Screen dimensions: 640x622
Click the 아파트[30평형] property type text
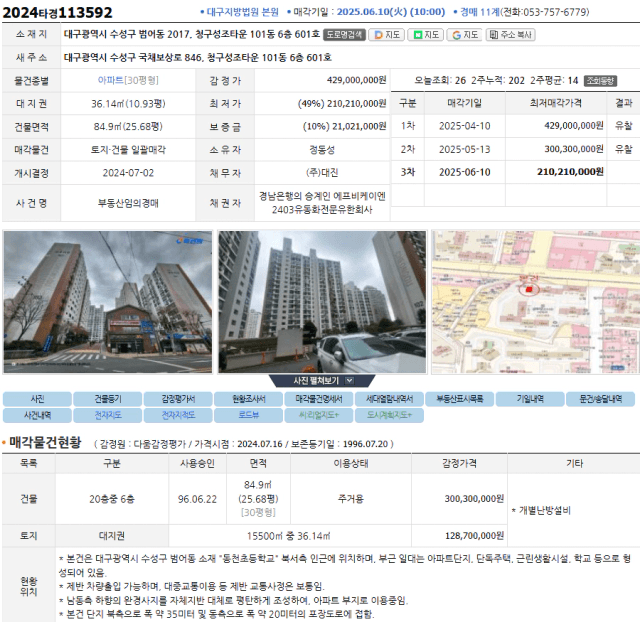click(x=128, y=80)
